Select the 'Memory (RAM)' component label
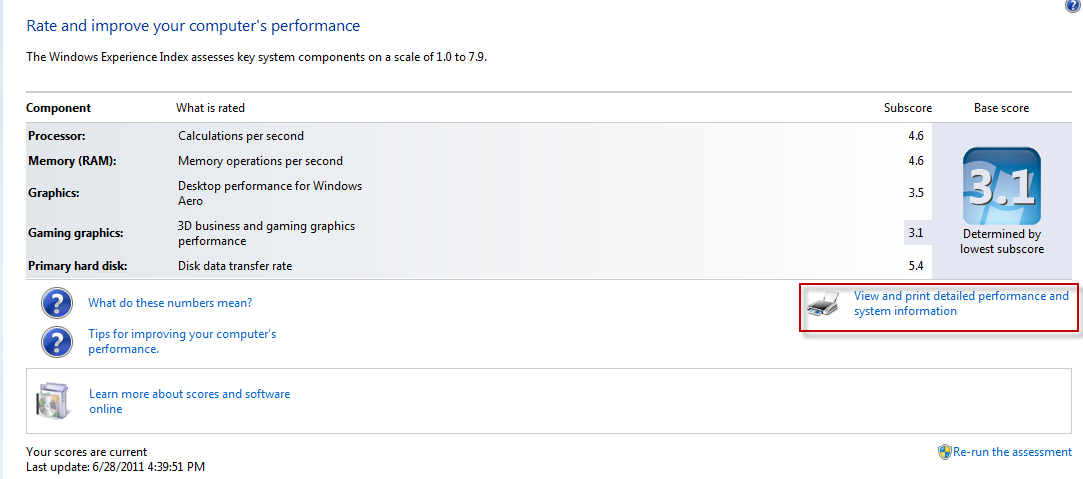The image size is (1083, 479). (72, 161)
